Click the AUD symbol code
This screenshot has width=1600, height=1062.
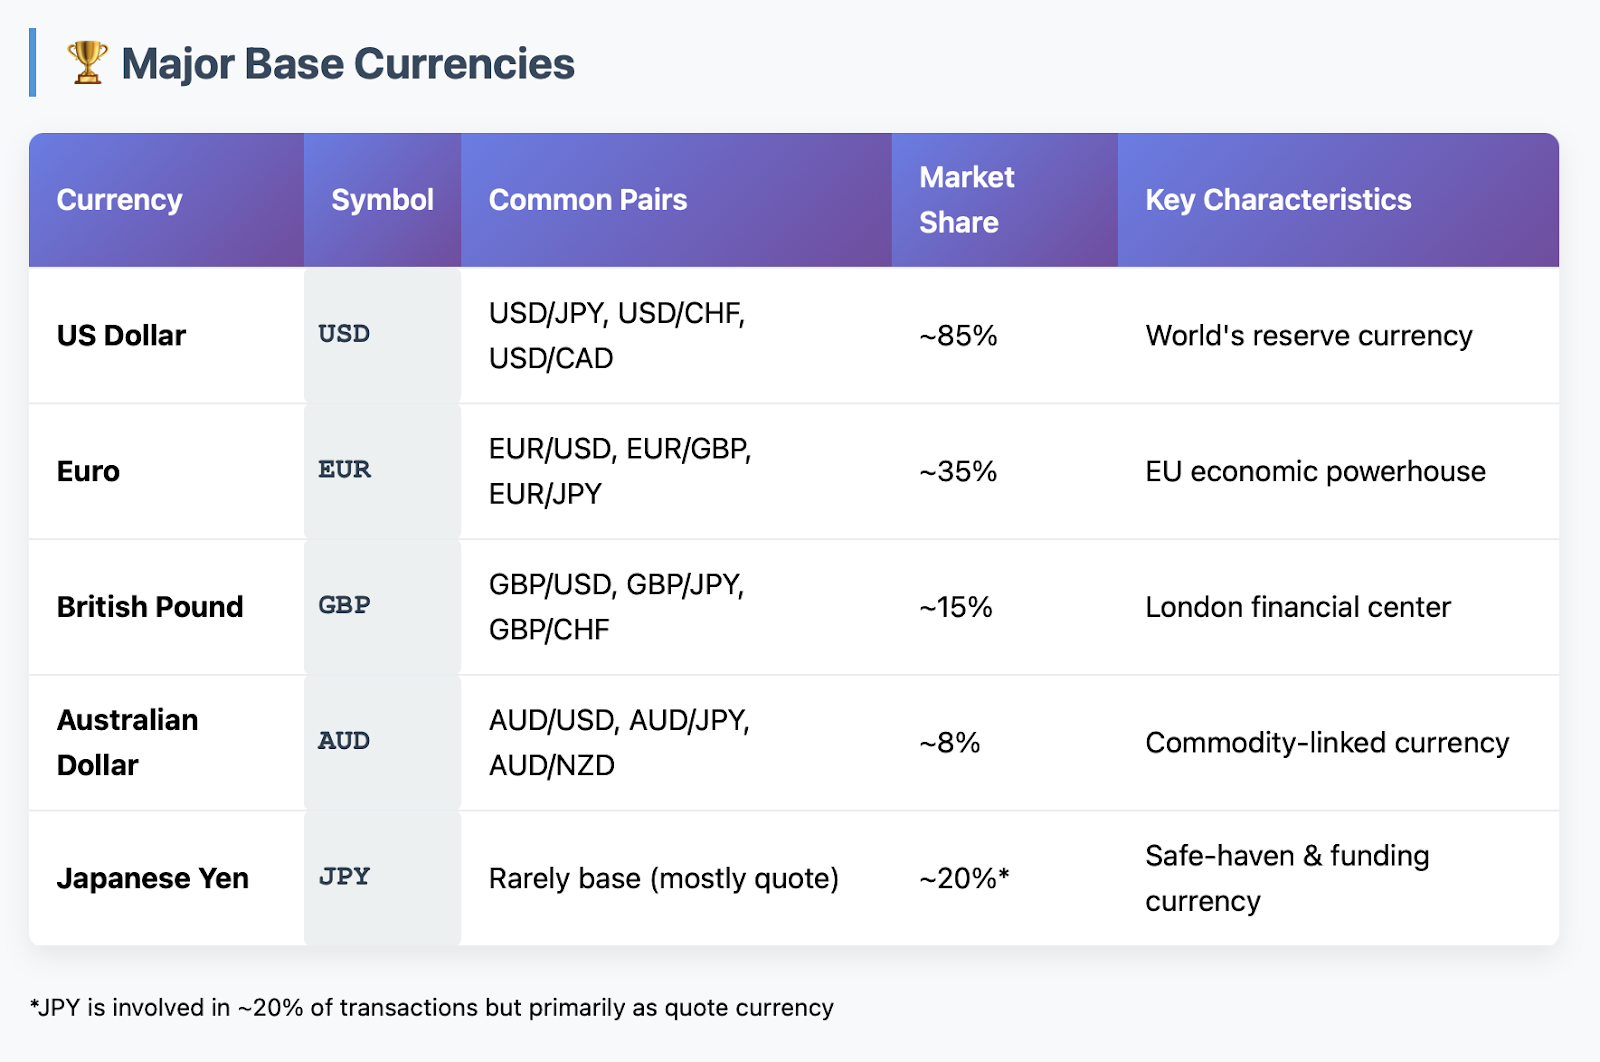point(344,741)
